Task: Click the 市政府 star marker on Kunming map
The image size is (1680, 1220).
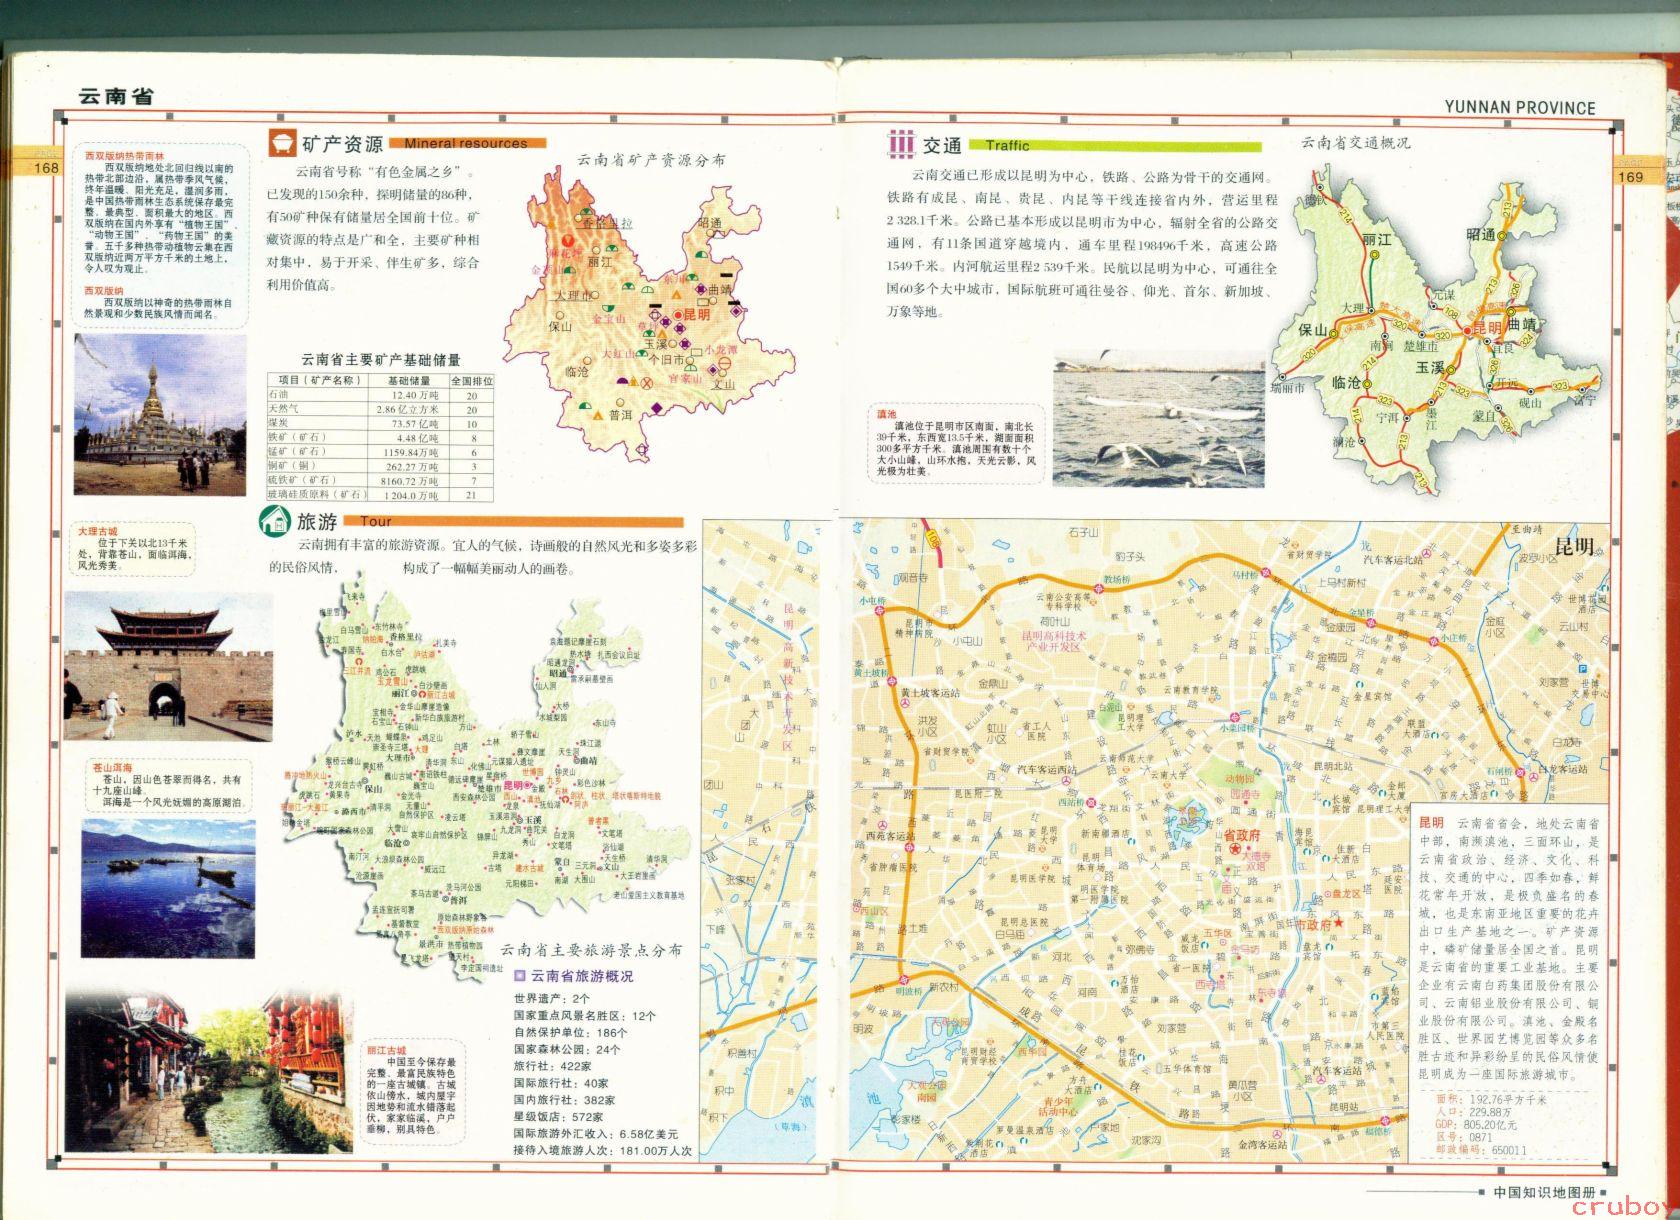Action: (1338, 923)
